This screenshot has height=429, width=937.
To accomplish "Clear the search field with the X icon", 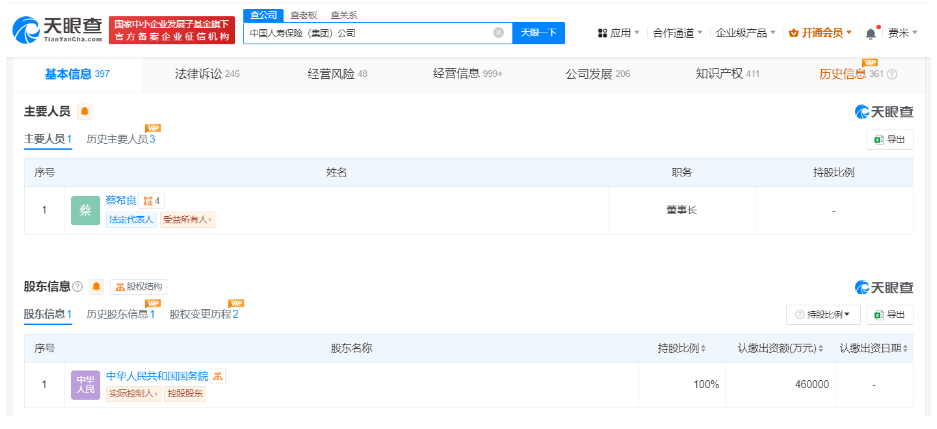I will pyautogui.click(x=498, y=33).
